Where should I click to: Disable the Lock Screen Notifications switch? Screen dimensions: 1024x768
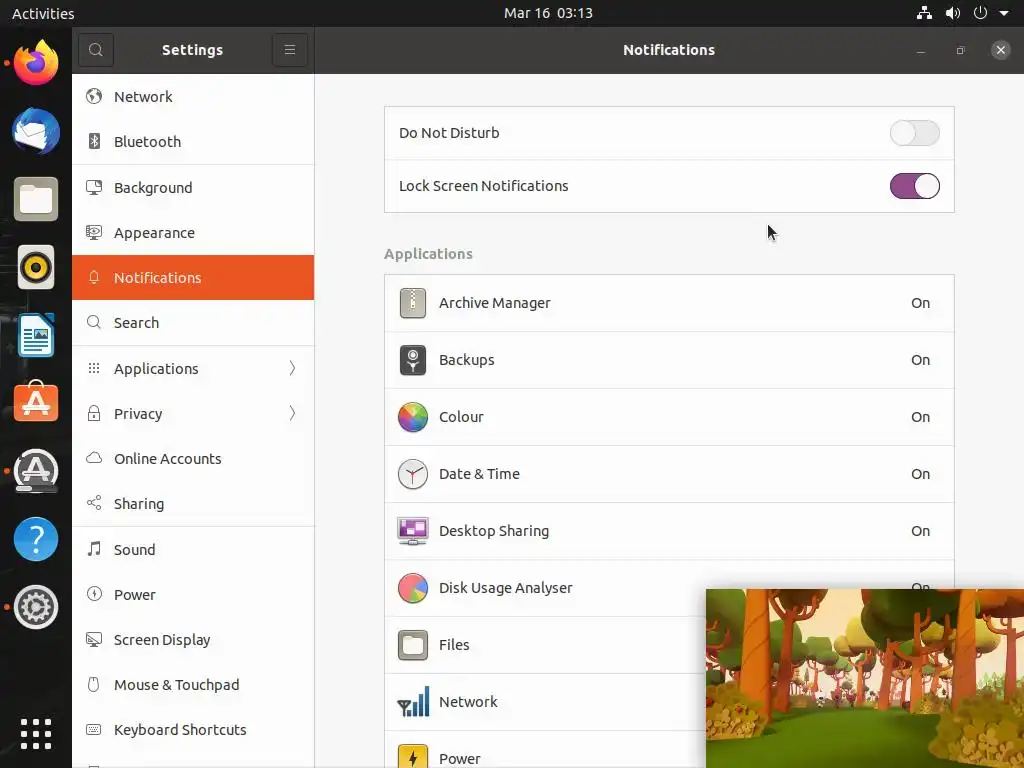click(x=914, y=186)
